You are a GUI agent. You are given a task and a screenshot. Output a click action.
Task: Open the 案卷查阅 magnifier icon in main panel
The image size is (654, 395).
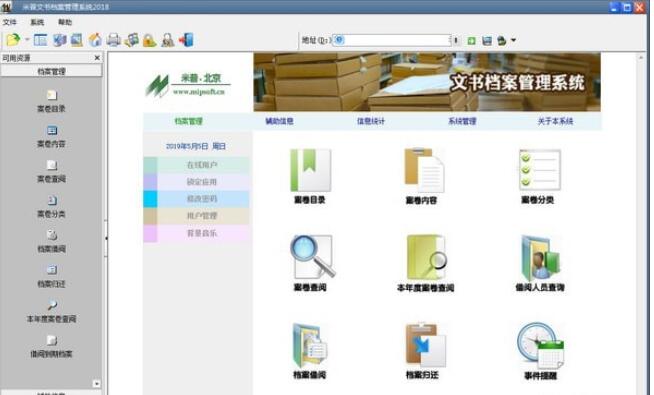pos(312,257)
